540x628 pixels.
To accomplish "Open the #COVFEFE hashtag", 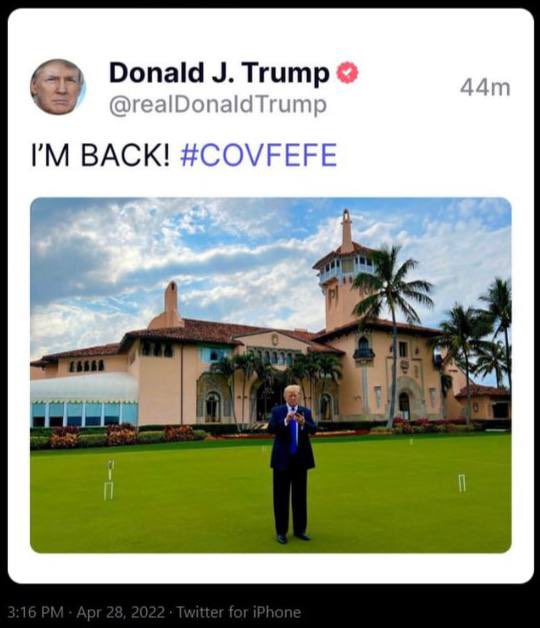I will pos(259,155).
